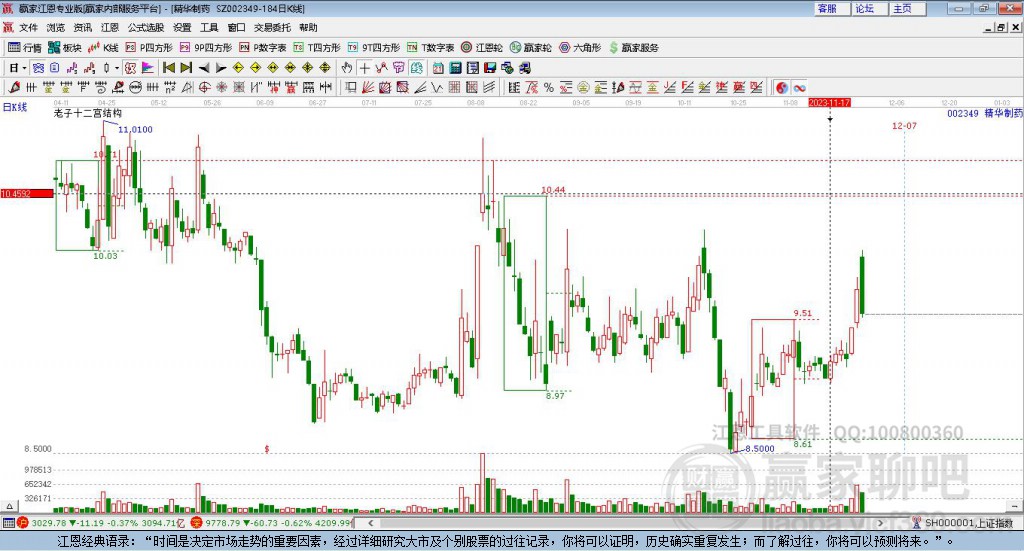Click the 002349 精华制药 stock label
The height and width of the screenshot is (551, 1024).
point(985,113)
